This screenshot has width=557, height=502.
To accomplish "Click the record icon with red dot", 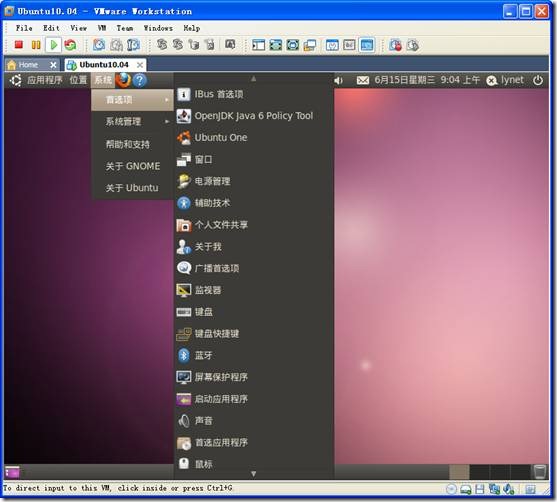I will tap(395, 45).
